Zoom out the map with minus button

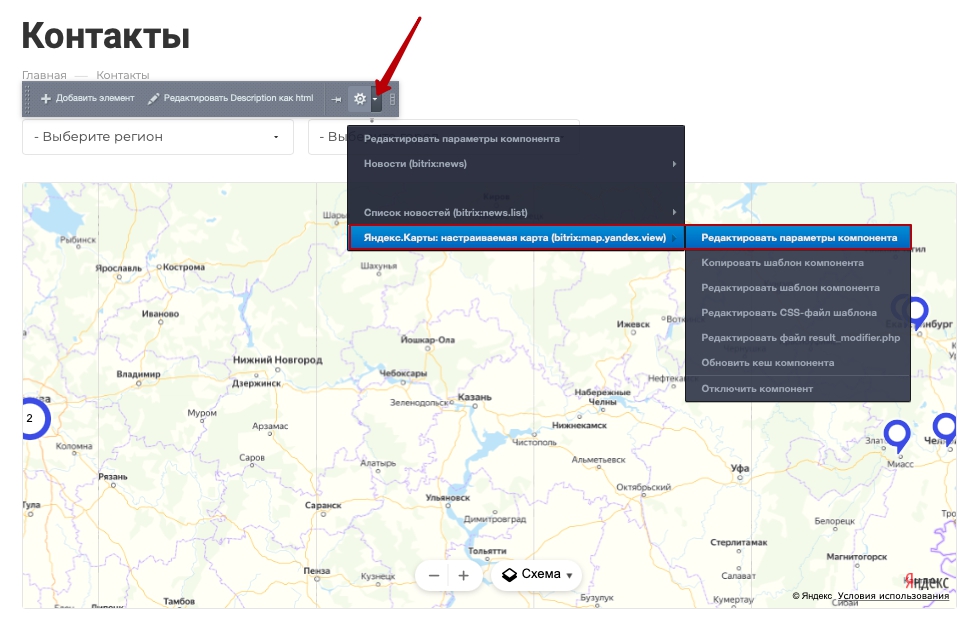(x=434, y=576)
